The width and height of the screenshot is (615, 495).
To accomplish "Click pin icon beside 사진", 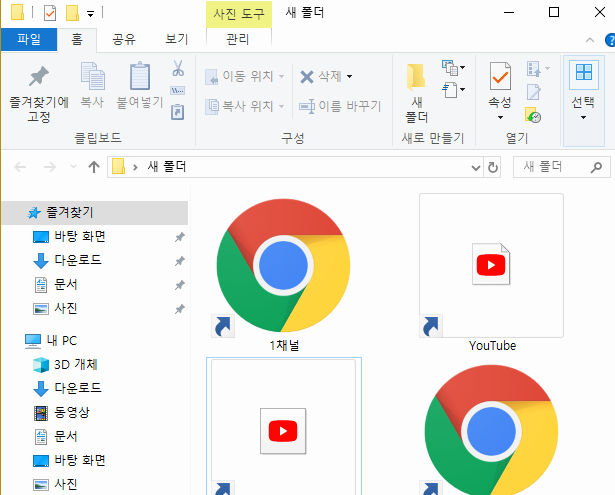I will coord(180,309).
